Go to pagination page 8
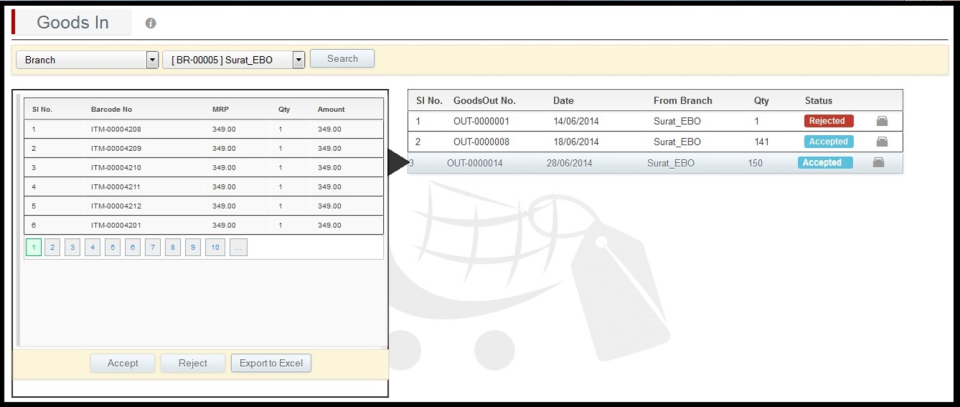Screen dimensions: 960x407 point(173,247)
